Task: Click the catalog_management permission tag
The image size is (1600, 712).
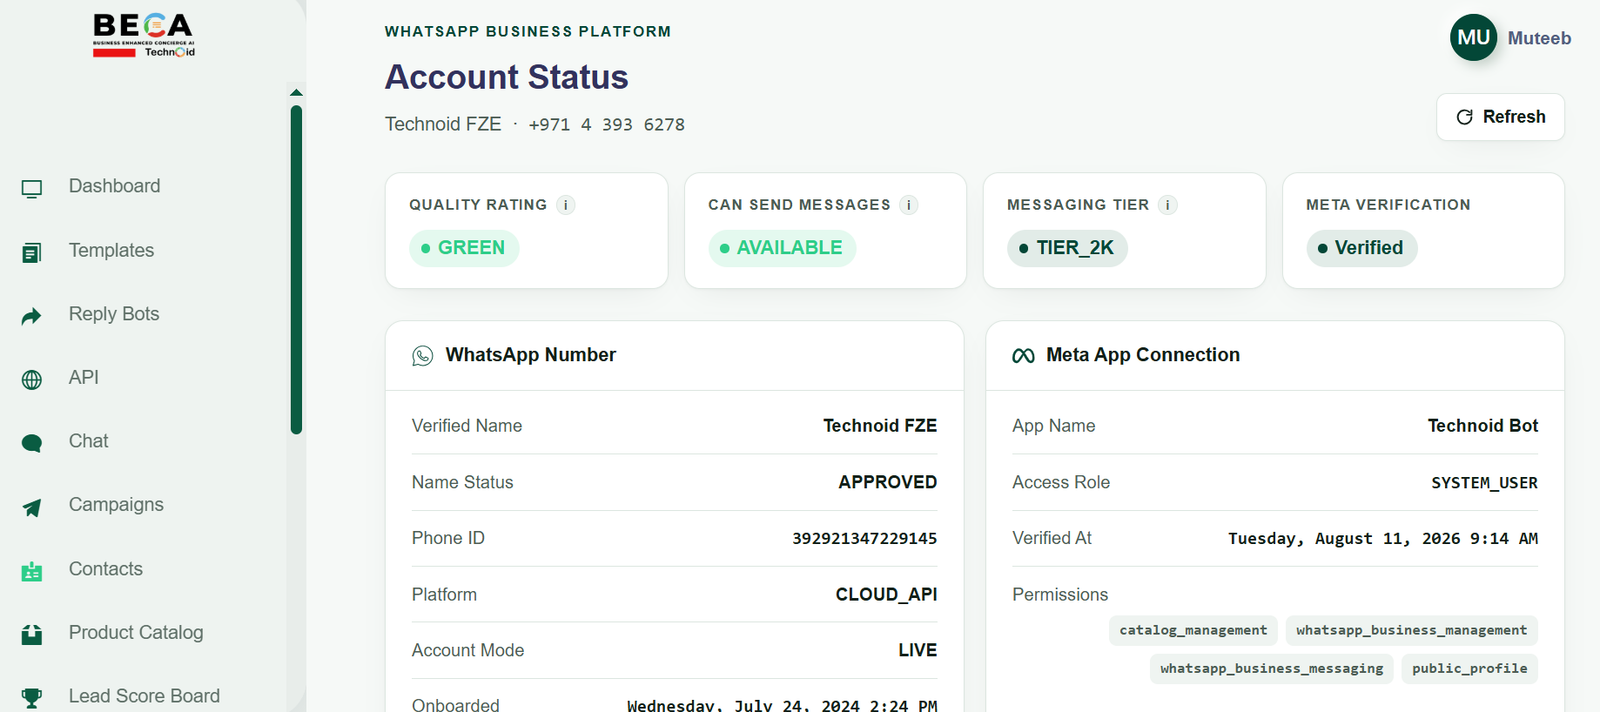Action: (1193, 630)
